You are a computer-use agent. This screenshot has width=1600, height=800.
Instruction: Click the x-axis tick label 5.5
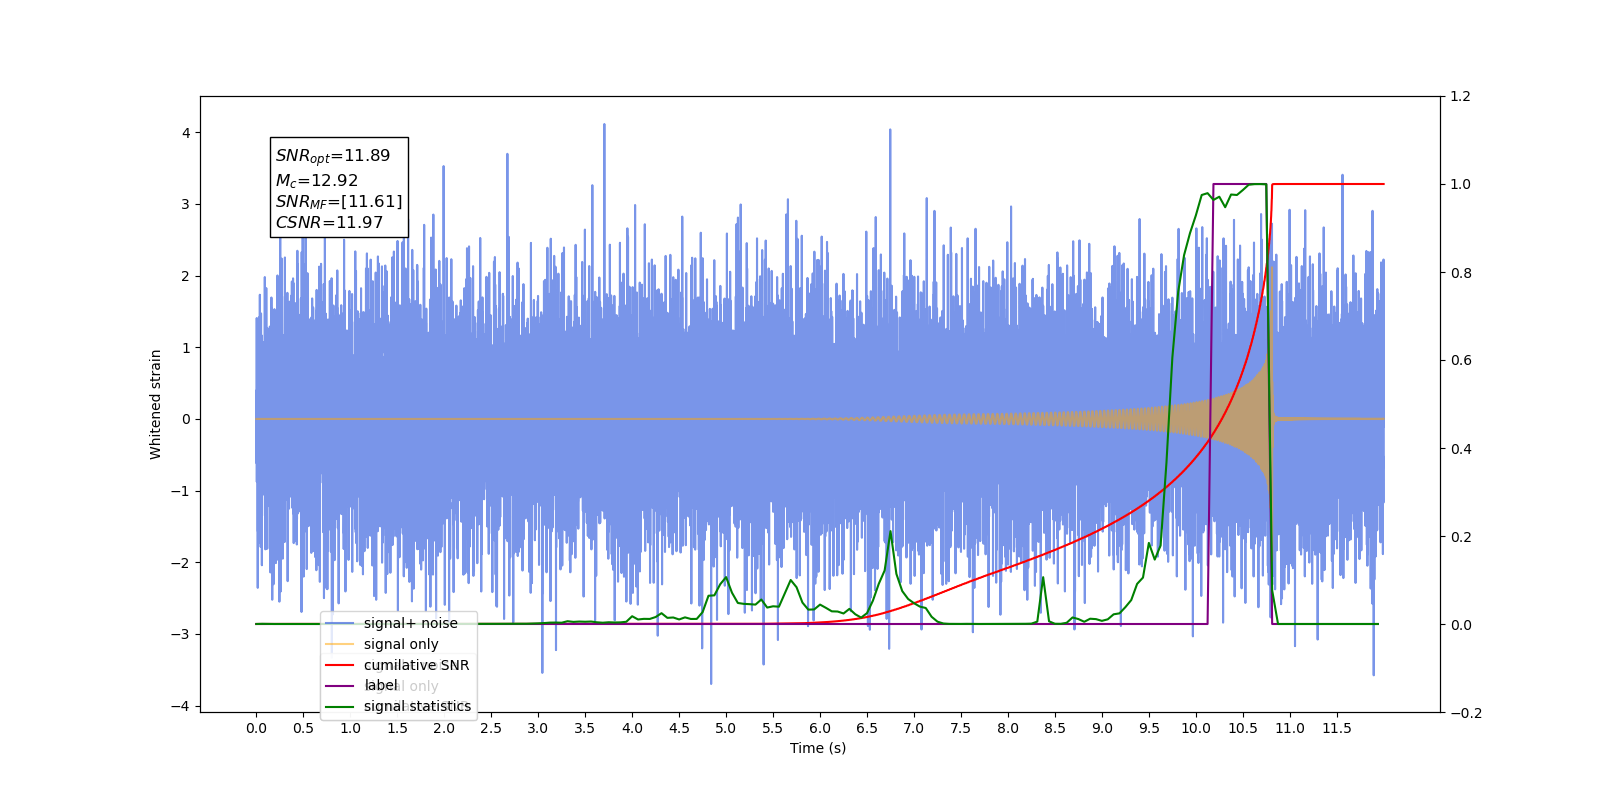click(773, 728)
